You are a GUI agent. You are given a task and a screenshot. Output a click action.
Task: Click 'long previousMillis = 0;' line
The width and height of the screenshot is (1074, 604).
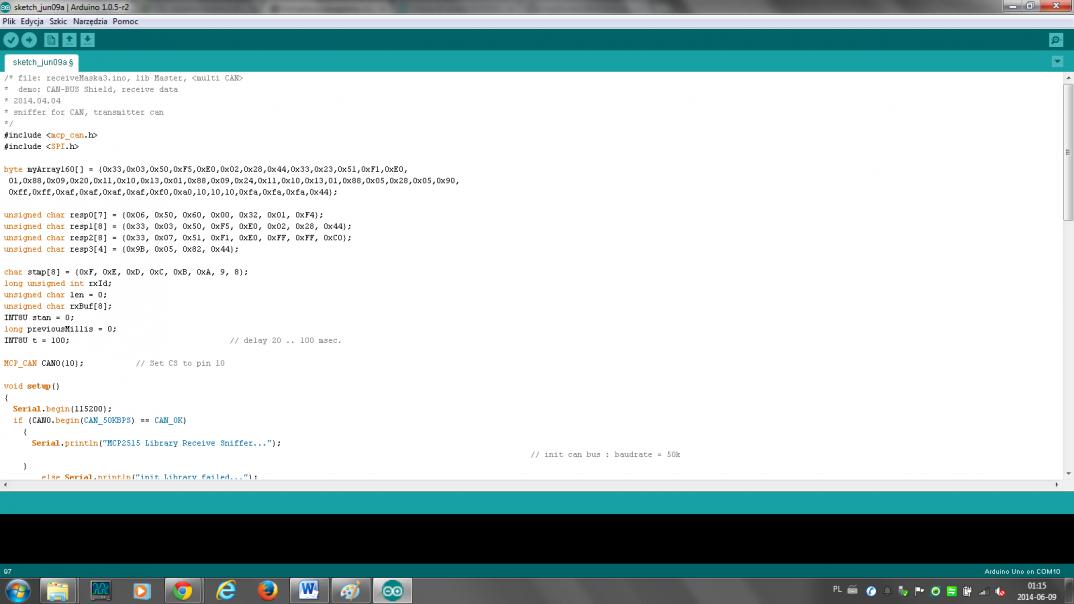(60, 329)
